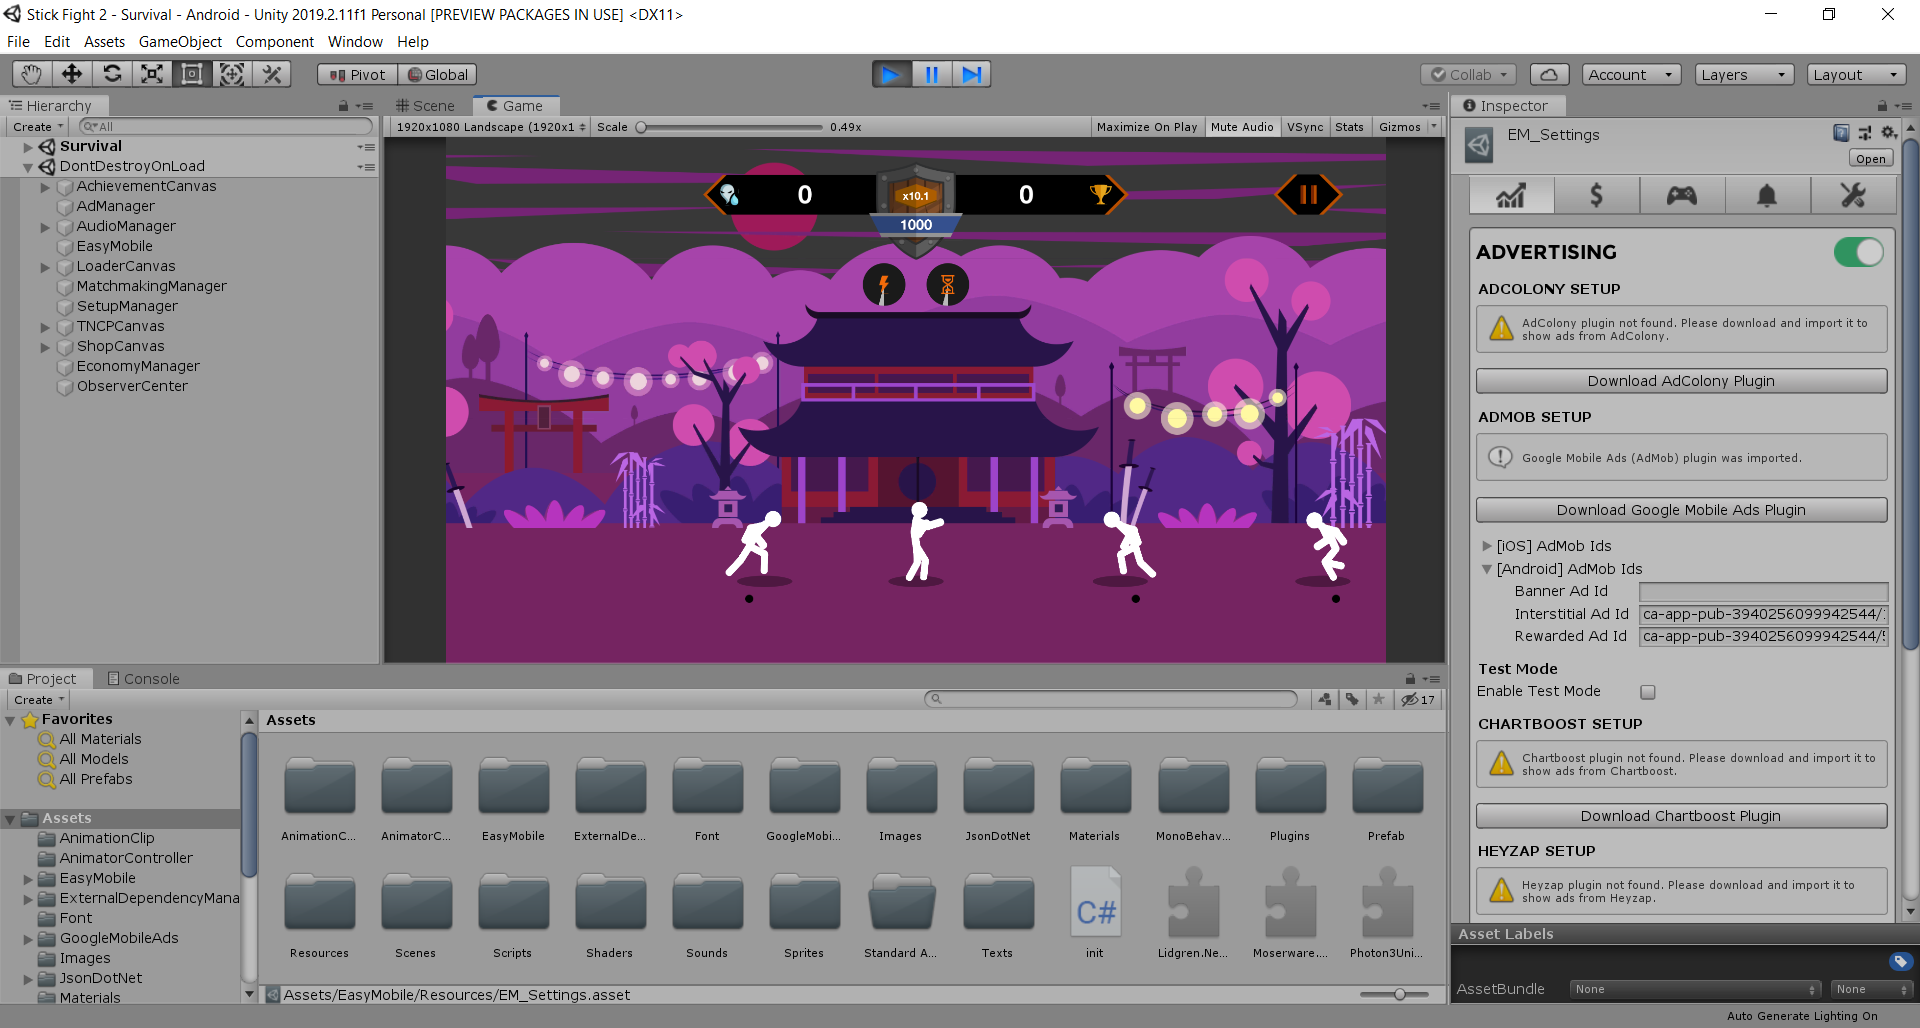
Task: Click Download AdColony Plugin button
Action: (x=1681, y=381)
